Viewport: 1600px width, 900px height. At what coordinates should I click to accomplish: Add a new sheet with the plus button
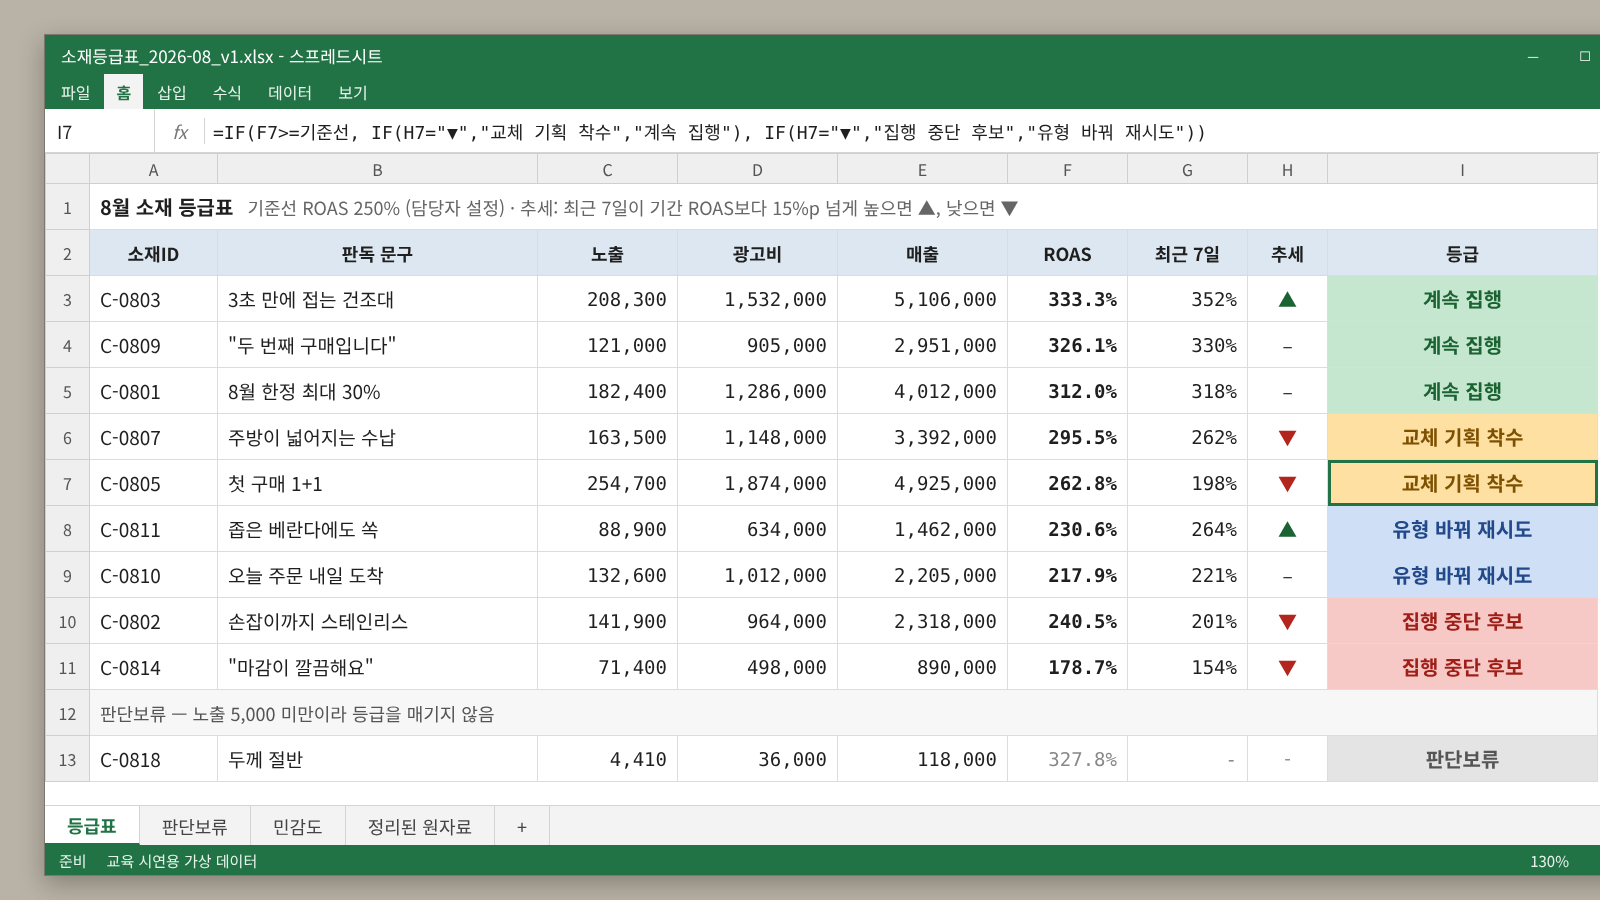click(521, 827)
